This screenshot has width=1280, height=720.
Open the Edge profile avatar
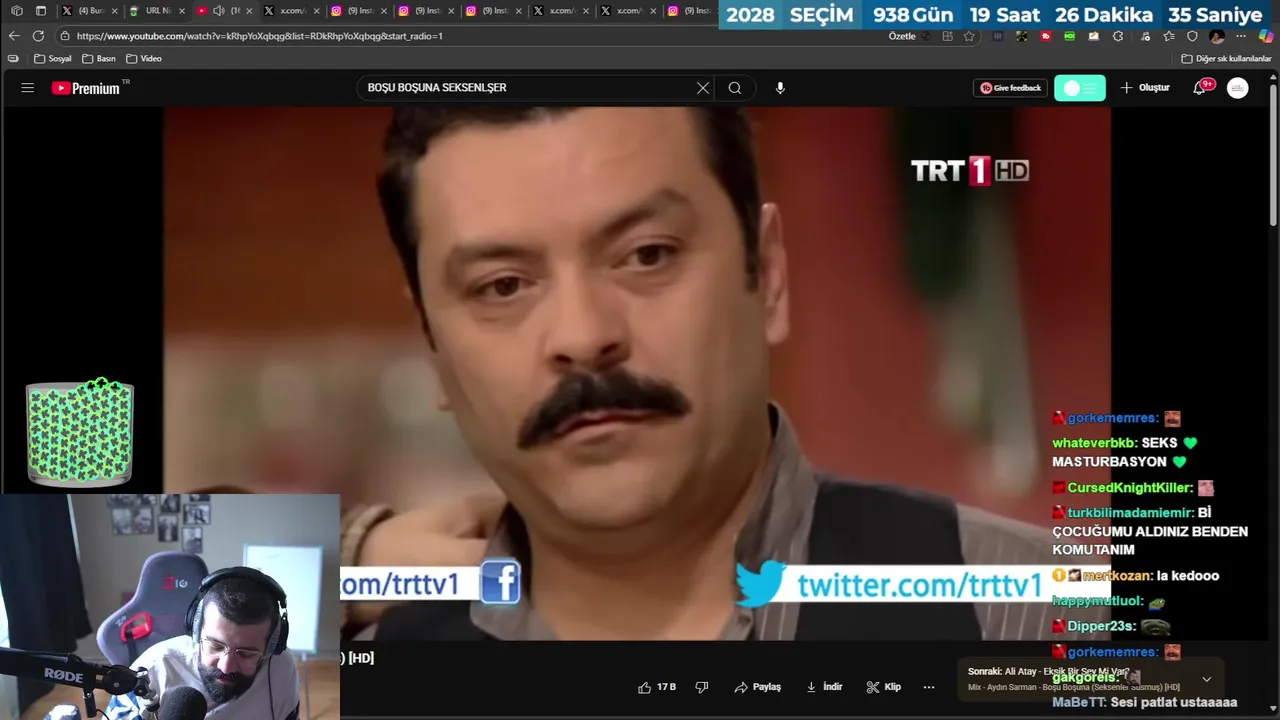click(x=1217, y=36)
